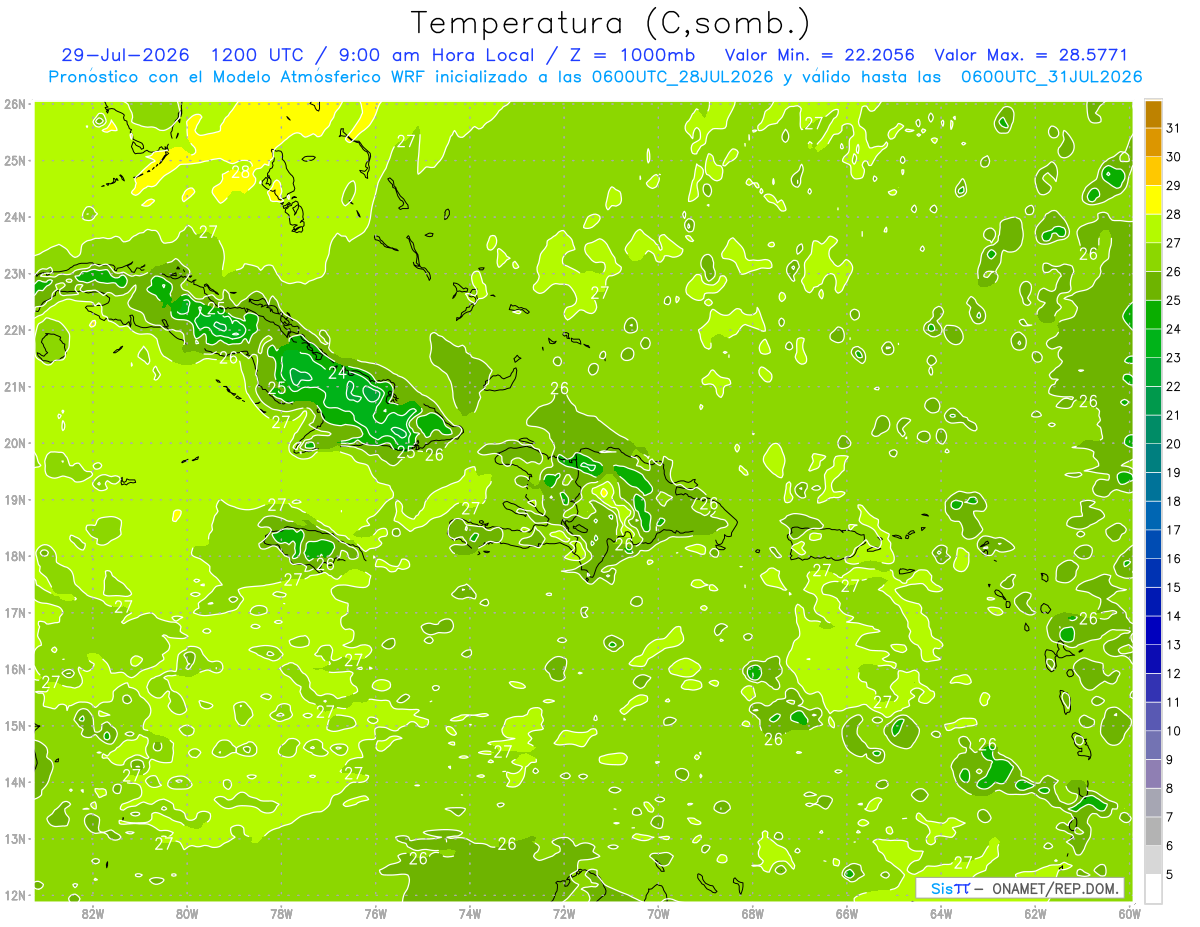Click the bright green 24–25 color bar swatch
Viewport: 1200px width, 927px height.
point(1153,315)
